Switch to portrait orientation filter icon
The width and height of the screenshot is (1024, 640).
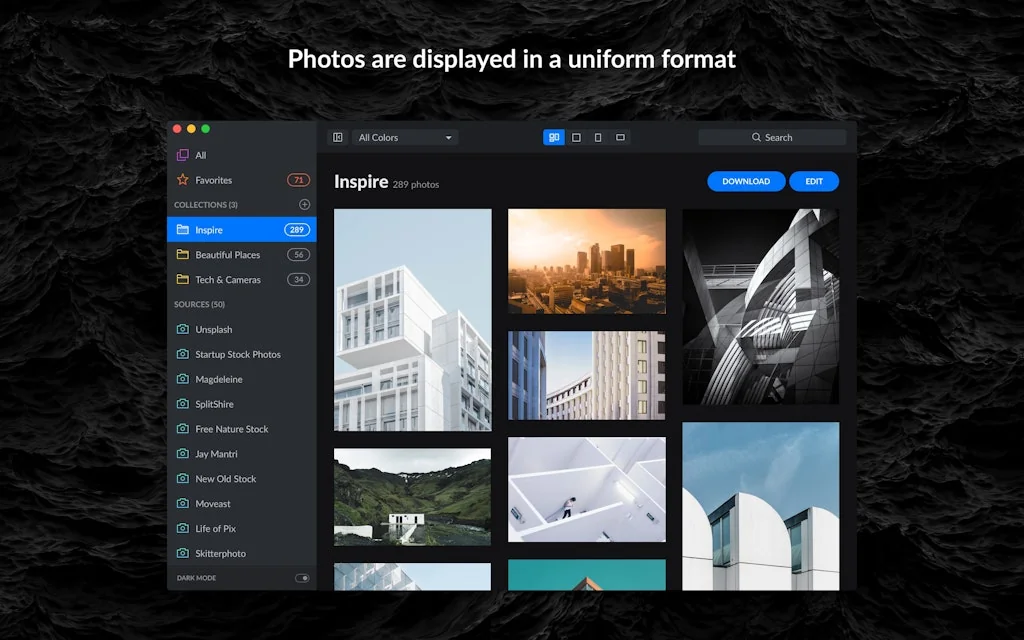click(x=598, y=138)
